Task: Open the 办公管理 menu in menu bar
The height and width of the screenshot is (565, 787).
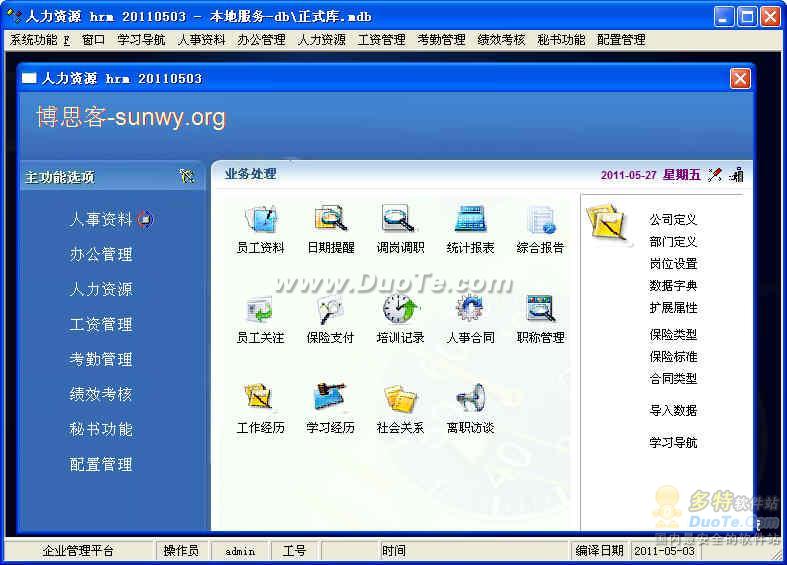Action: pos(261,40)
